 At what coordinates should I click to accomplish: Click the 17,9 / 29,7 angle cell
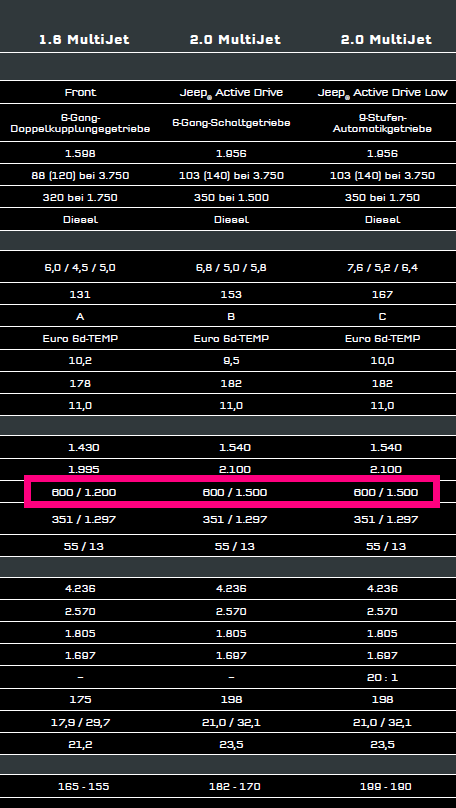tap(80, 722)
